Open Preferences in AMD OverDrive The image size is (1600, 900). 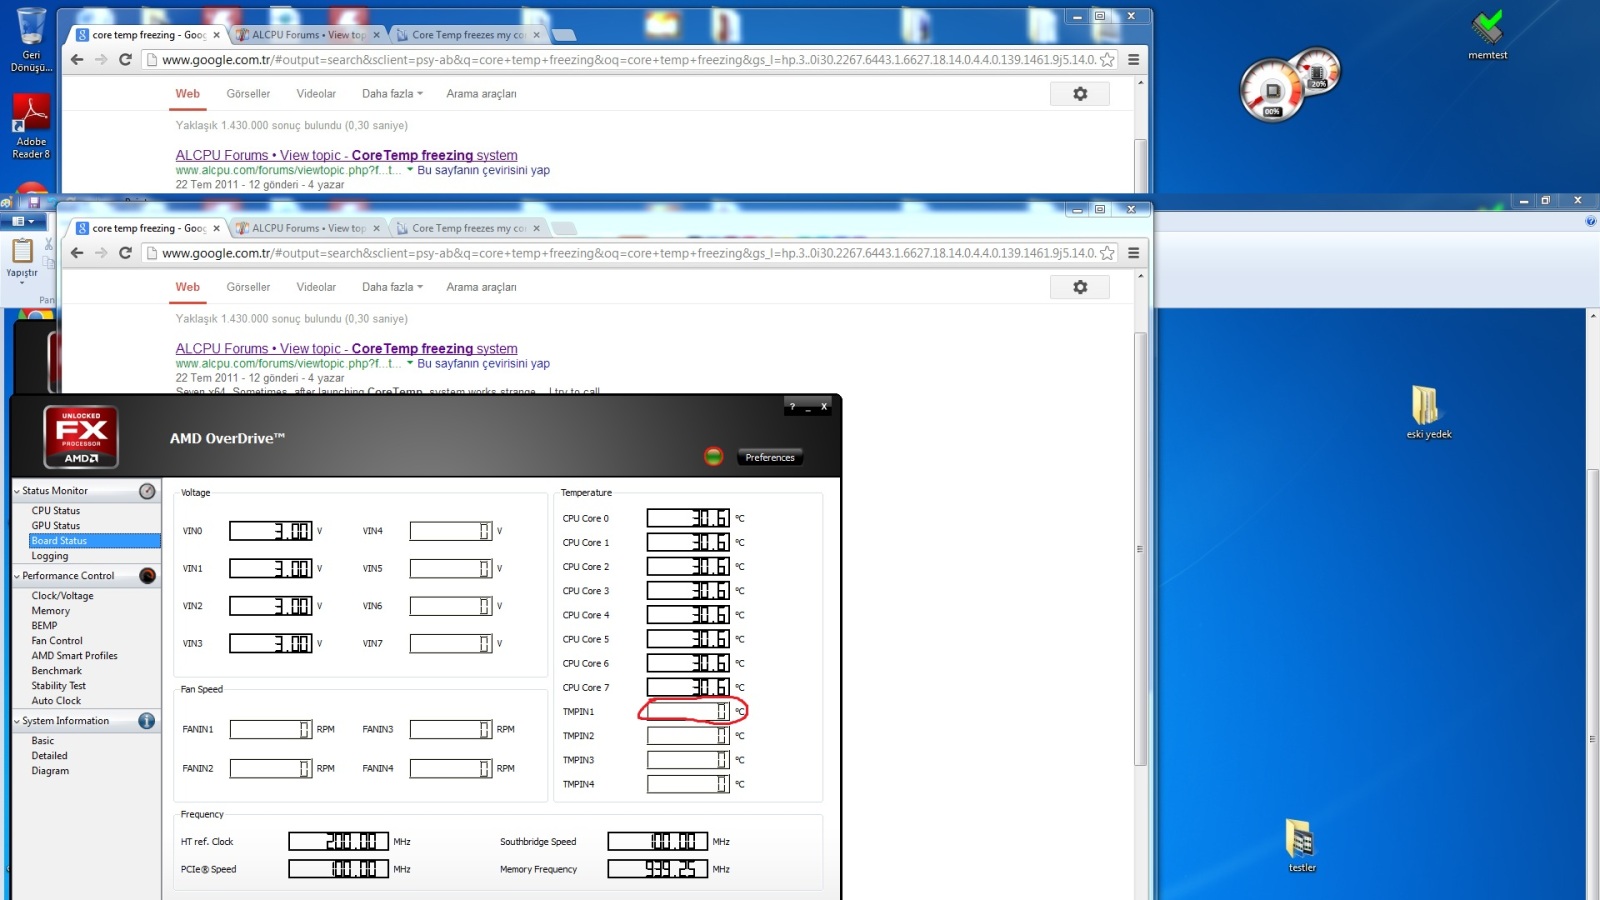(769, 457)
